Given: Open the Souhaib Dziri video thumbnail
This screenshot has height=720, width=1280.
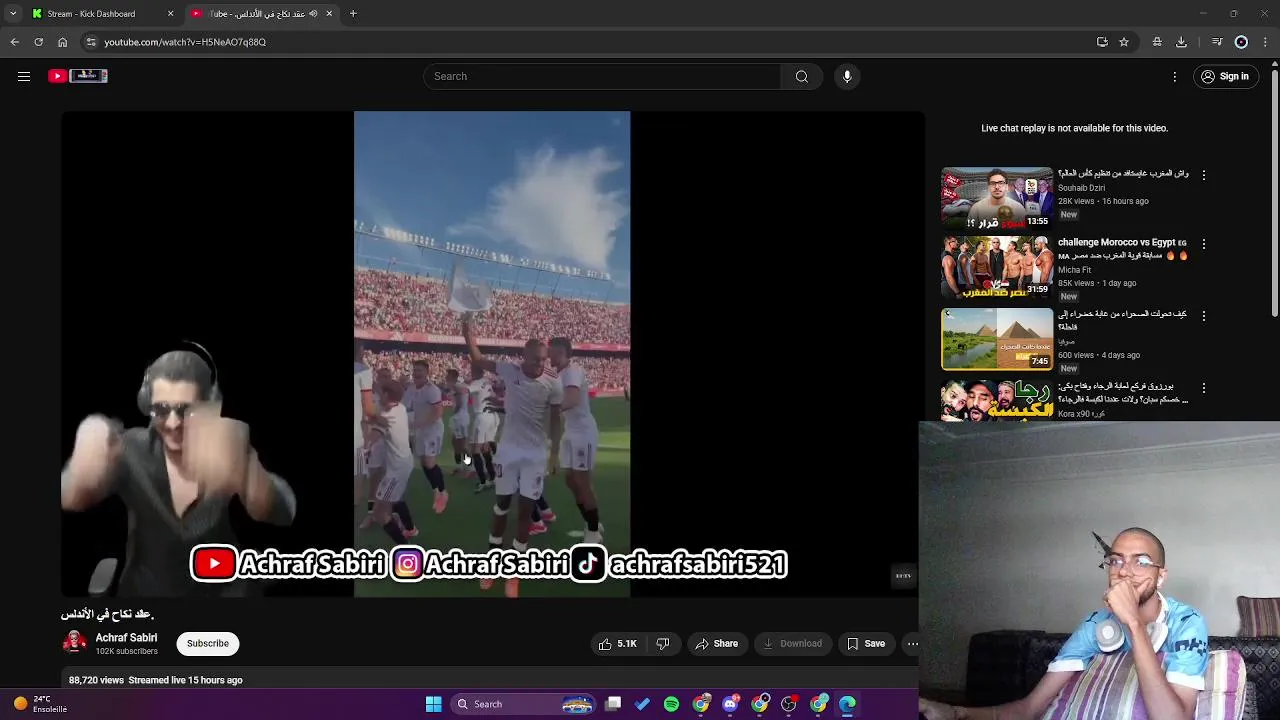Looking at the screenshot, I should (x=997, y=198).
